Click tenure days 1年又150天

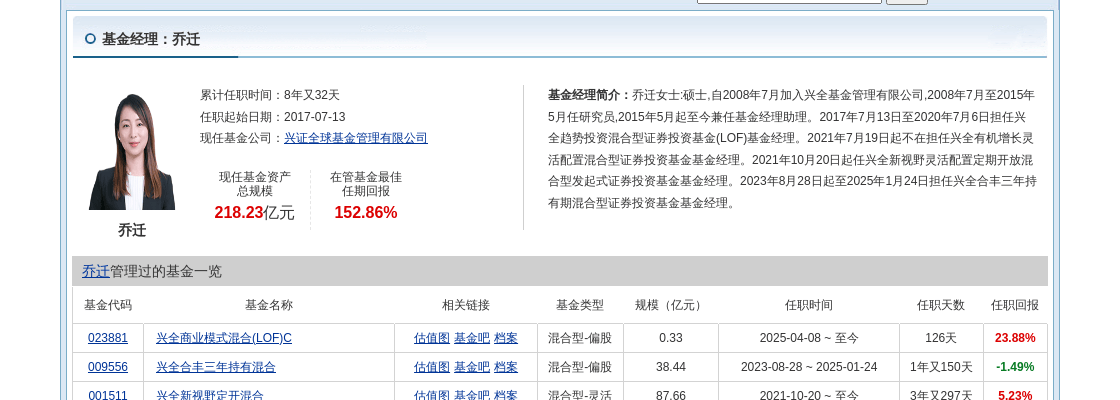tap(941, 367)
